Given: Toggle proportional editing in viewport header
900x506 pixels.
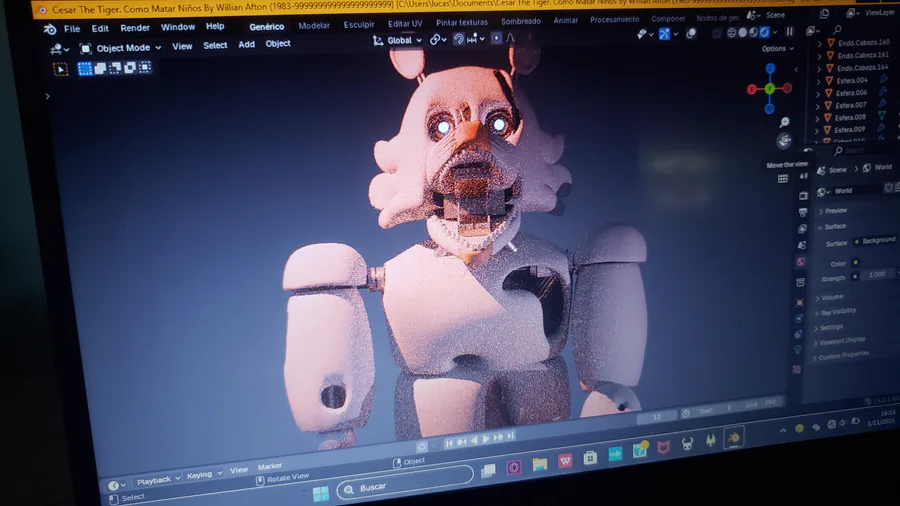Looking at the screenshot, I should coord(496,38).
